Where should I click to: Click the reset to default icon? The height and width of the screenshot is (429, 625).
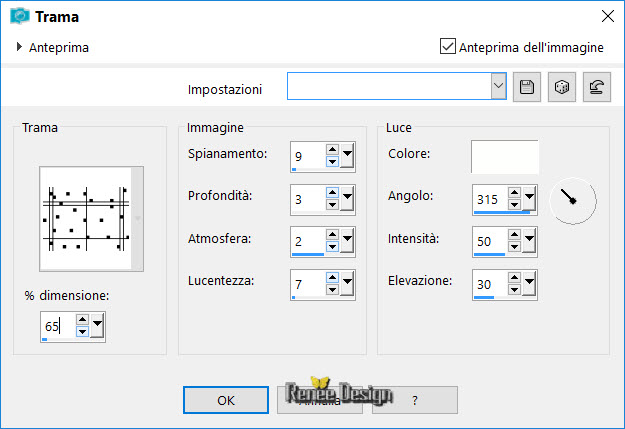[x=598, y=88]
